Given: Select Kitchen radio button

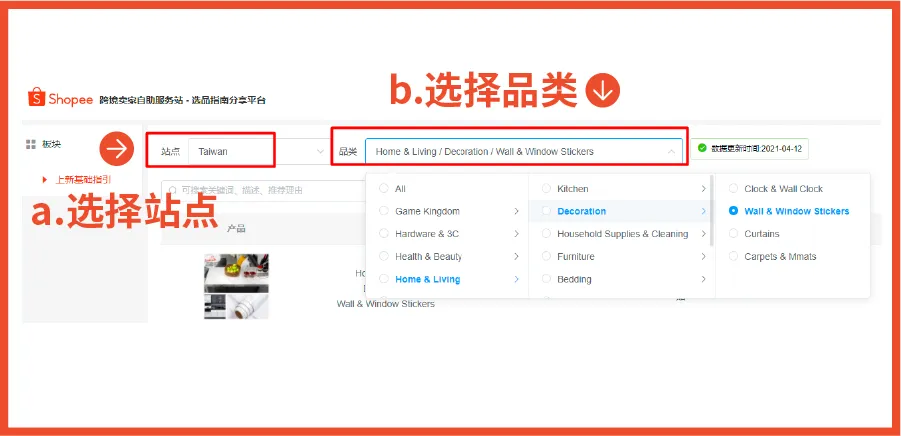Looking at the screenshot, I should 546,188.
